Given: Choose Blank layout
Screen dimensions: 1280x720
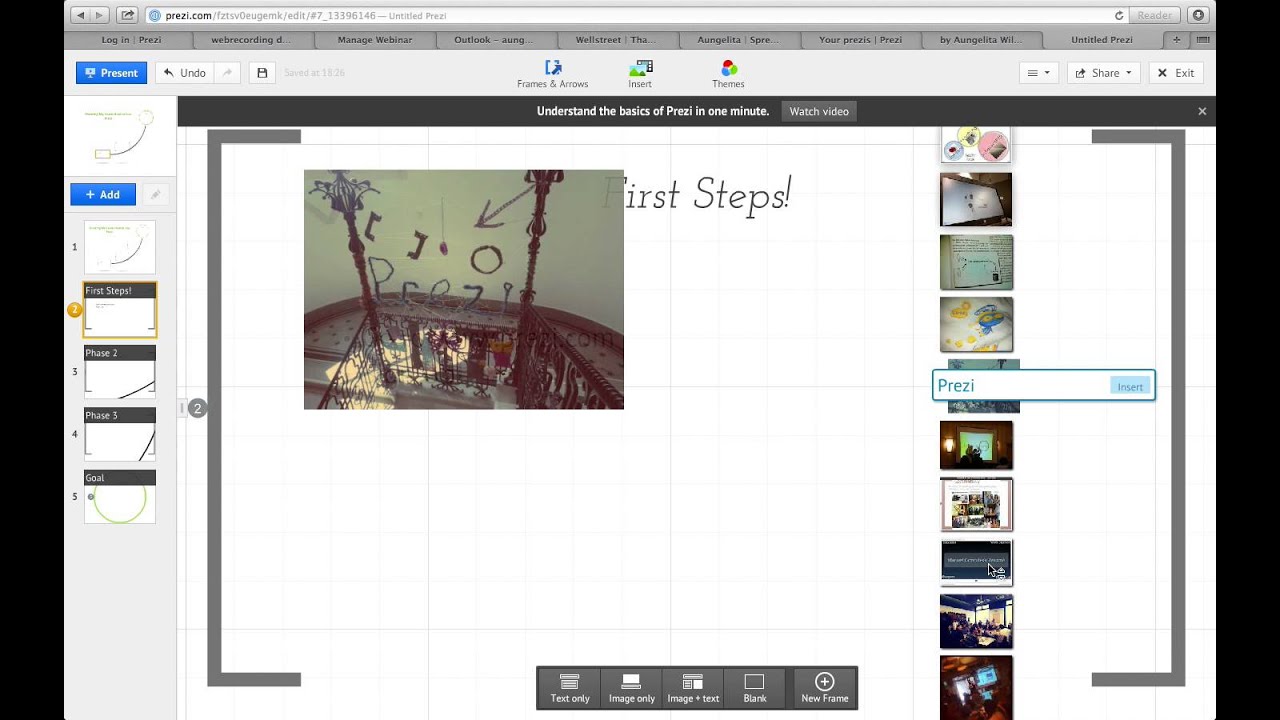Looking at the screenshot, I should (755, 688).
